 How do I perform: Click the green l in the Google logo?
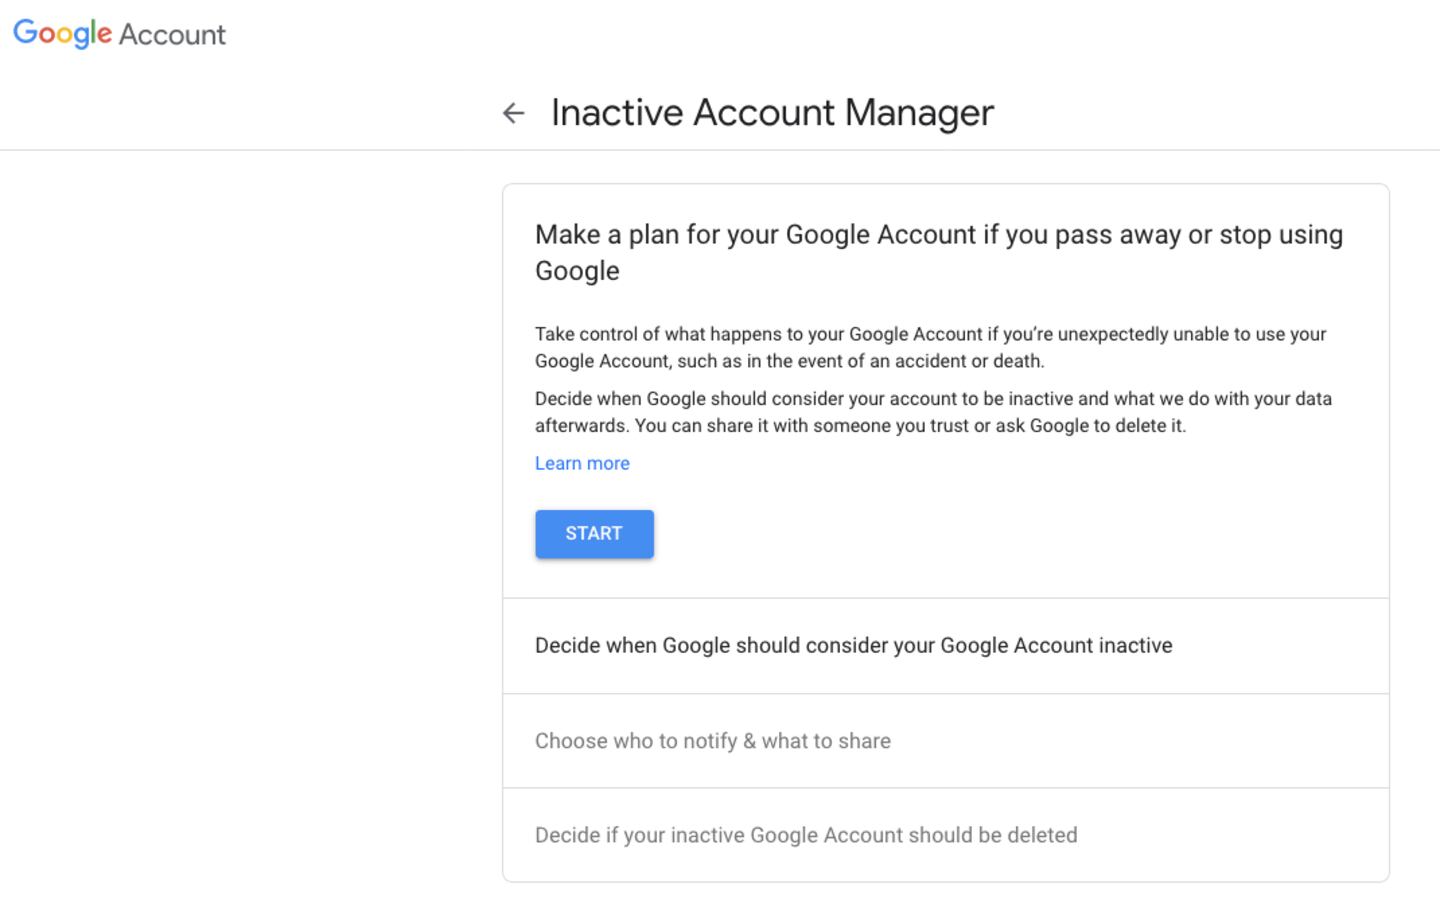coord(93,33)
